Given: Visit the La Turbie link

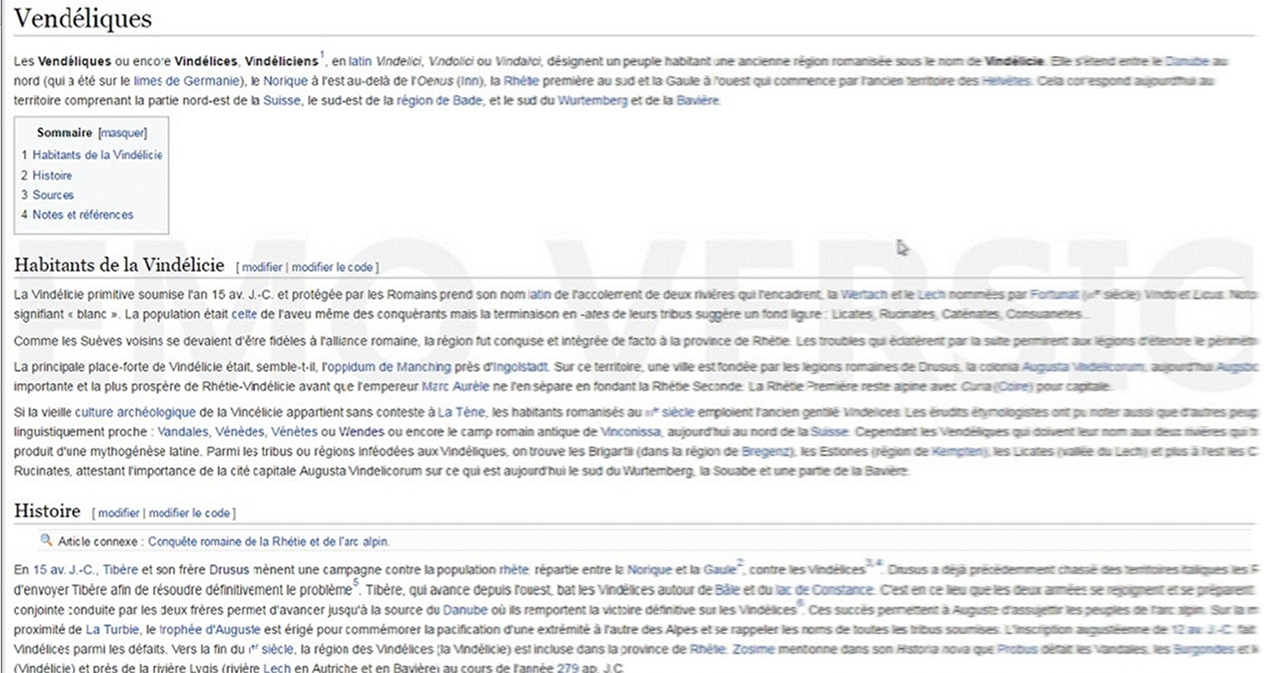Looking at the screenshot, I should (105, 629).
